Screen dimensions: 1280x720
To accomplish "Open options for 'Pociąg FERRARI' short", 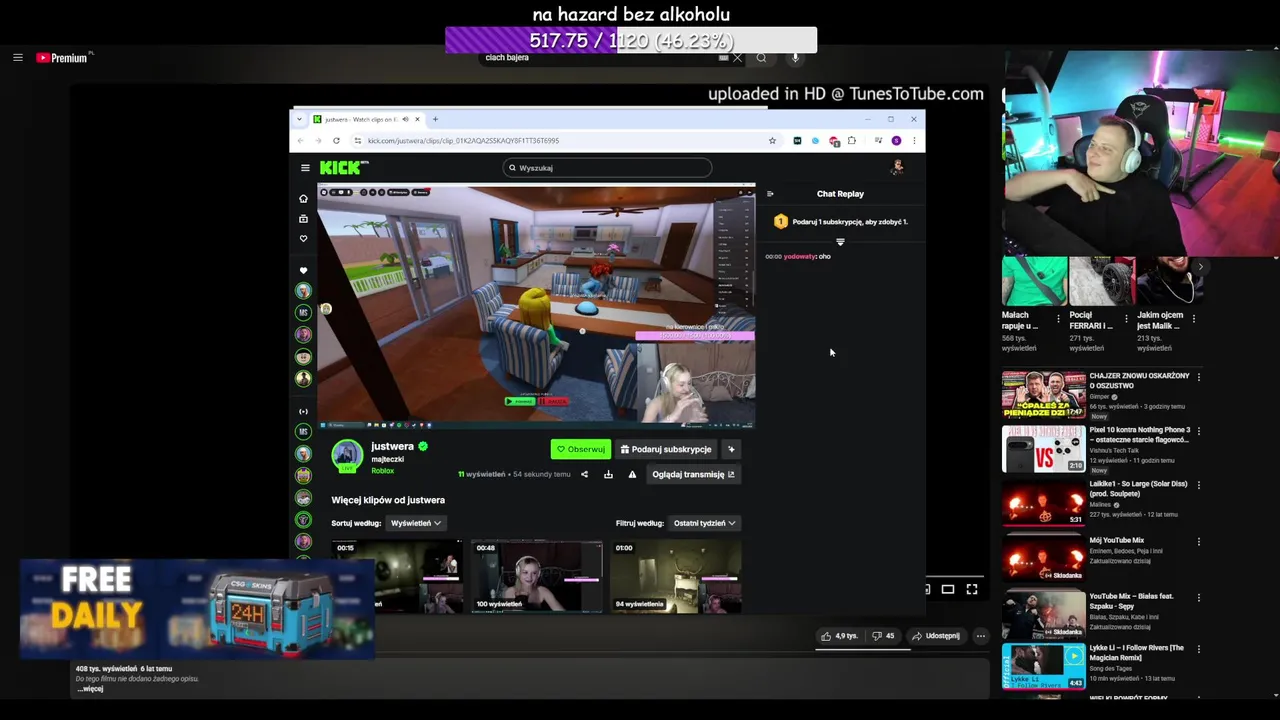I will coord(1127,319).
